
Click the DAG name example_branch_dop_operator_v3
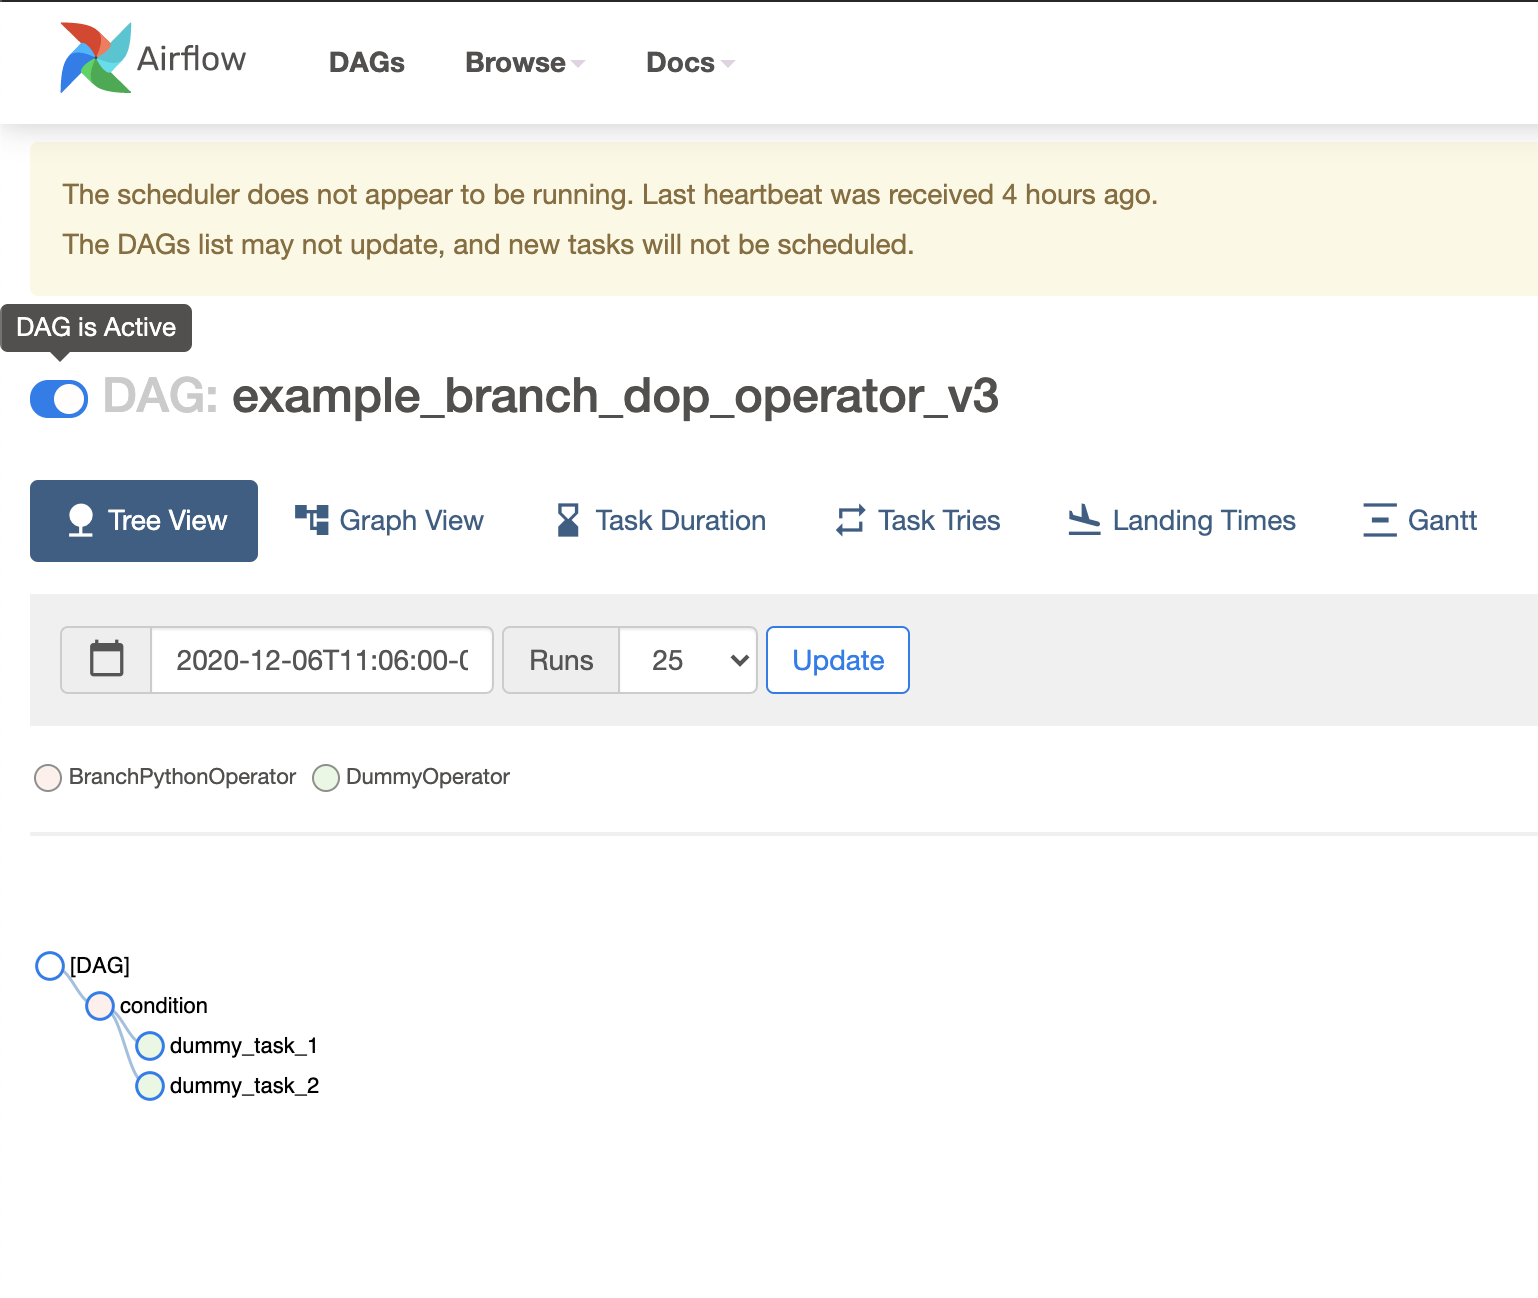pos(615,397)
